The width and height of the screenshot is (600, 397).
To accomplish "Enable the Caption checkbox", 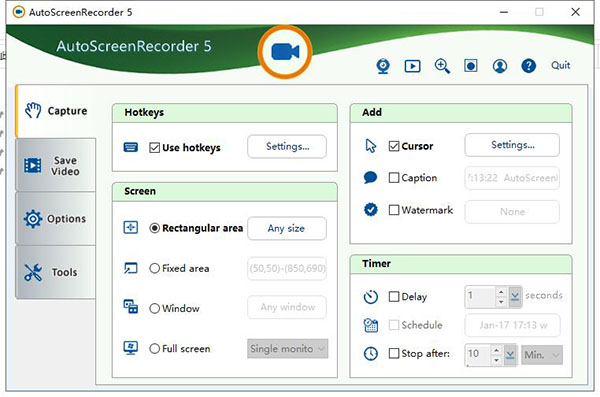I will 394,178.
